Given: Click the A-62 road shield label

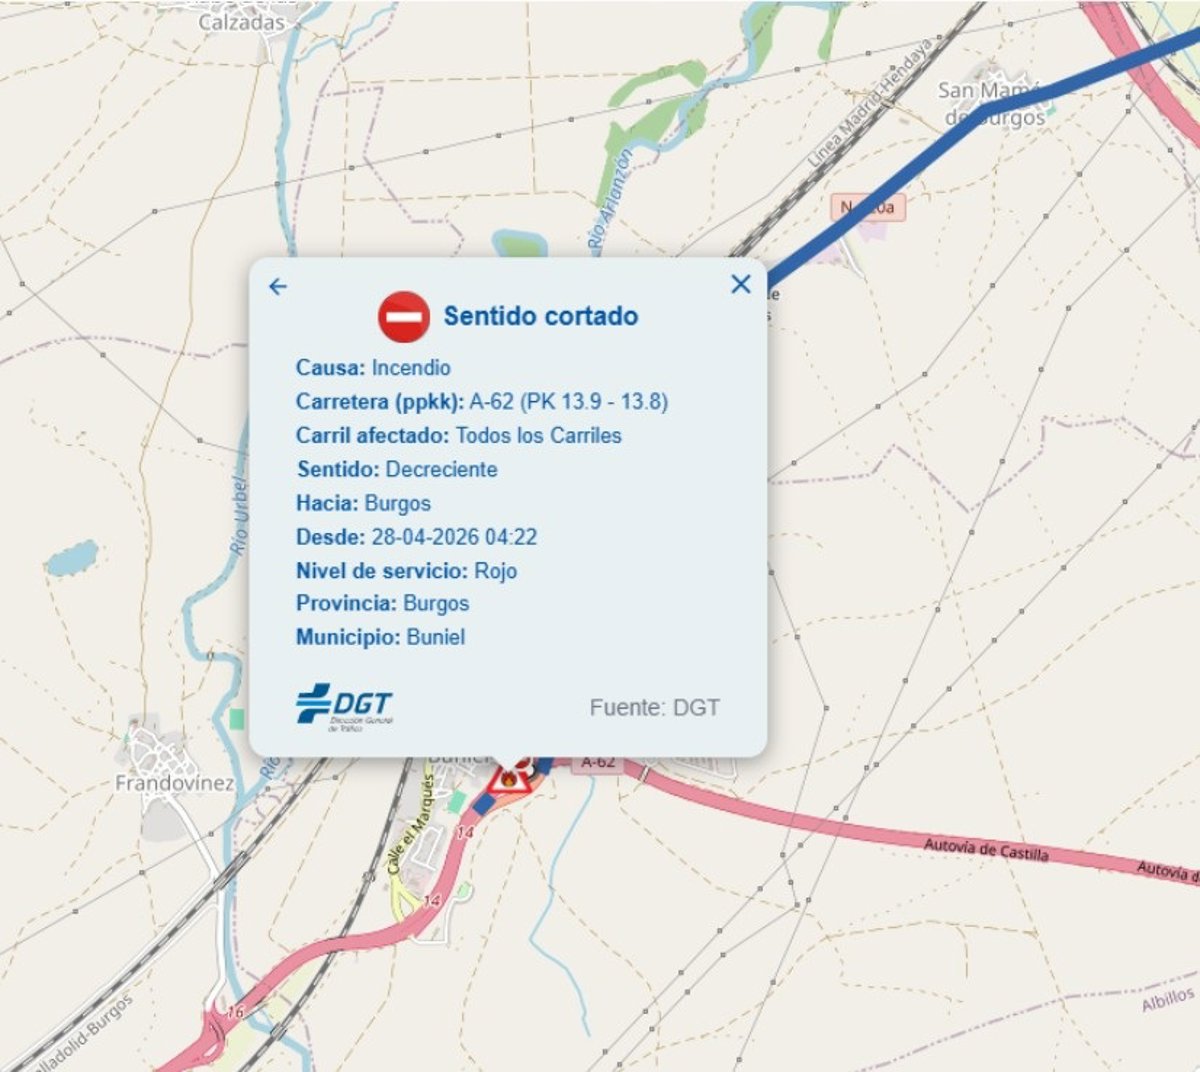Looking at the screenshot, I should (598, 762).
